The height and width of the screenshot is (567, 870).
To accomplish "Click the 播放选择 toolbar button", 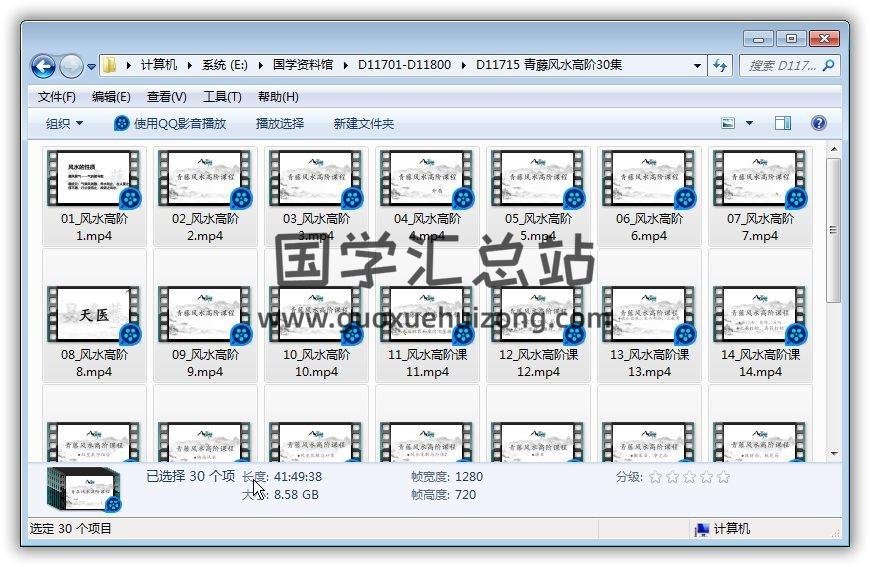I will coord(279,123).
